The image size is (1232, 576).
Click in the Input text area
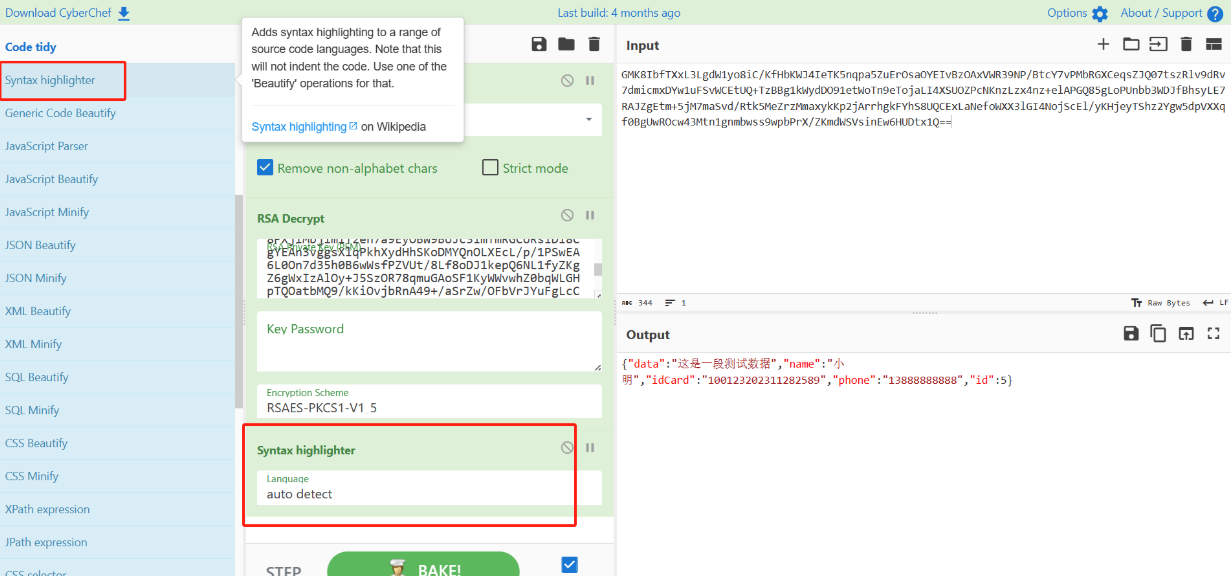(x=923, y=180)
